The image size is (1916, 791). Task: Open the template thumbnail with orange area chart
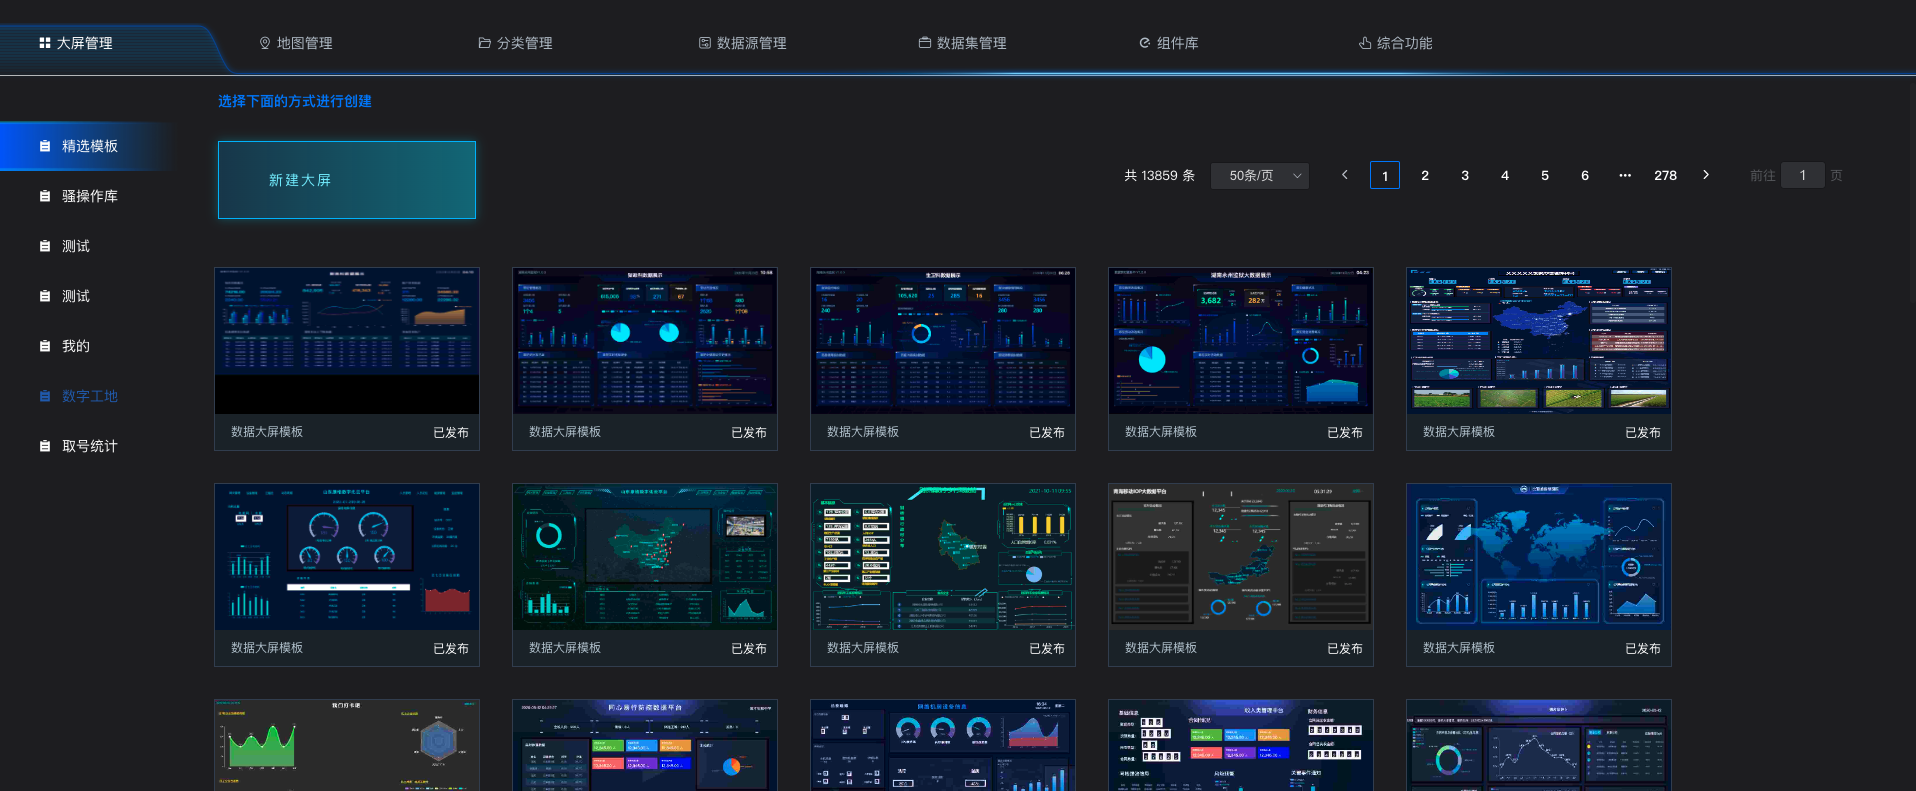coord(347,341)
